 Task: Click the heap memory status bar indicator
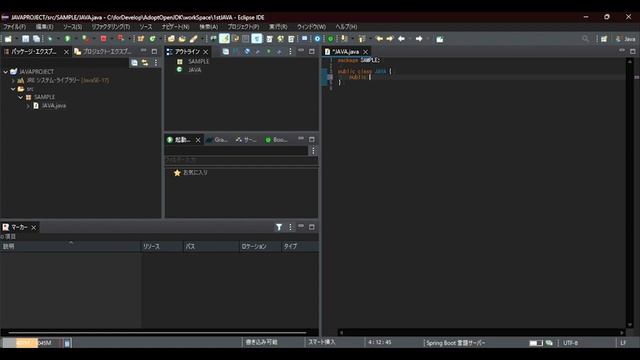(32, 343)
